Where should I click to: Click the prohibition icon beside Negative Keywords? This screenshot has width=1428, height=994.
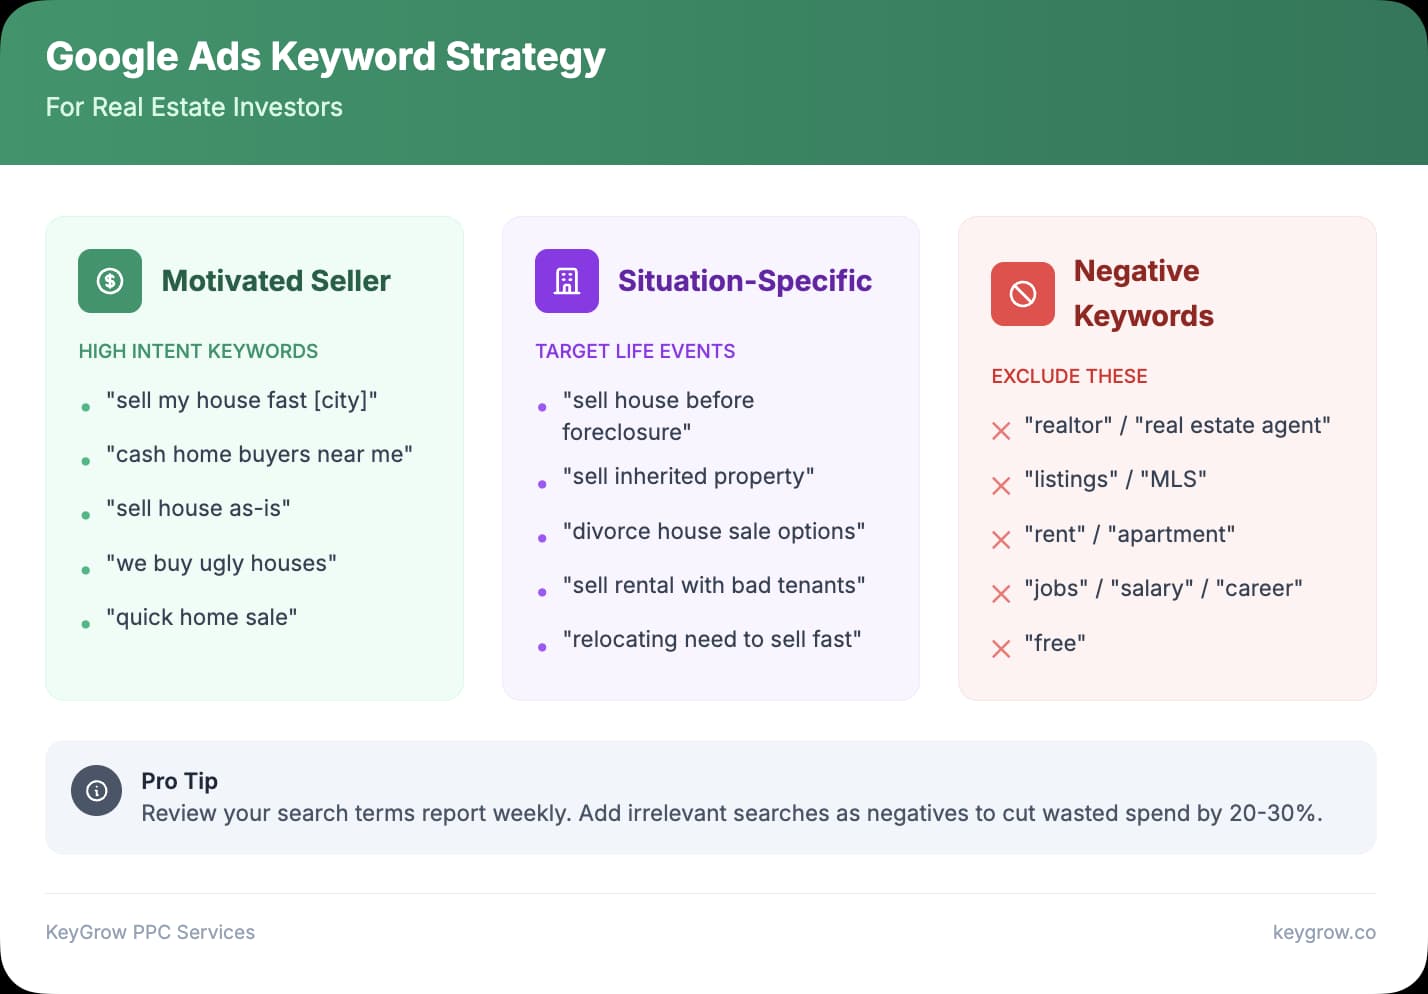(x=1022, y=293)
